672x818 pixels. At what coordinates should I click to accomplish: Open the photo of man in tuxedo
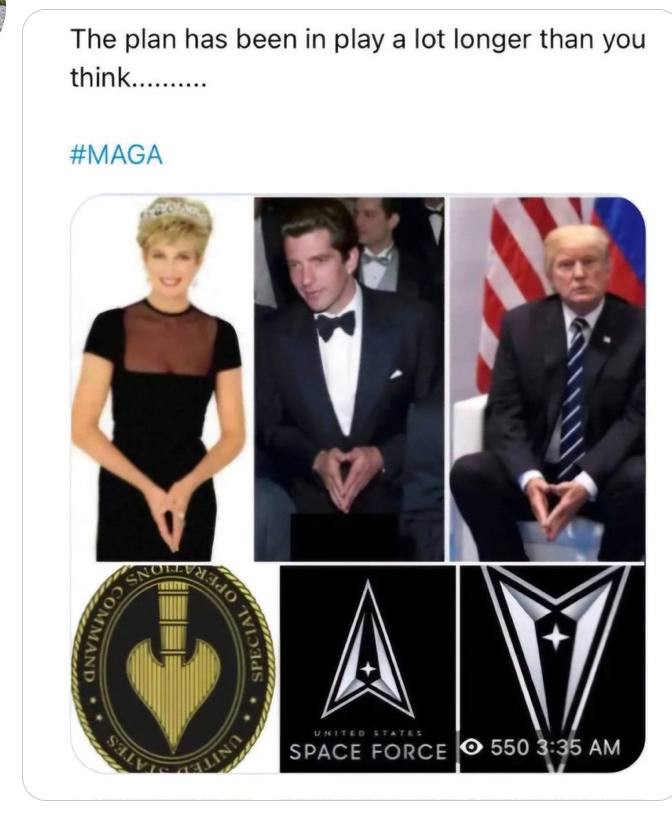coord(348,380)
